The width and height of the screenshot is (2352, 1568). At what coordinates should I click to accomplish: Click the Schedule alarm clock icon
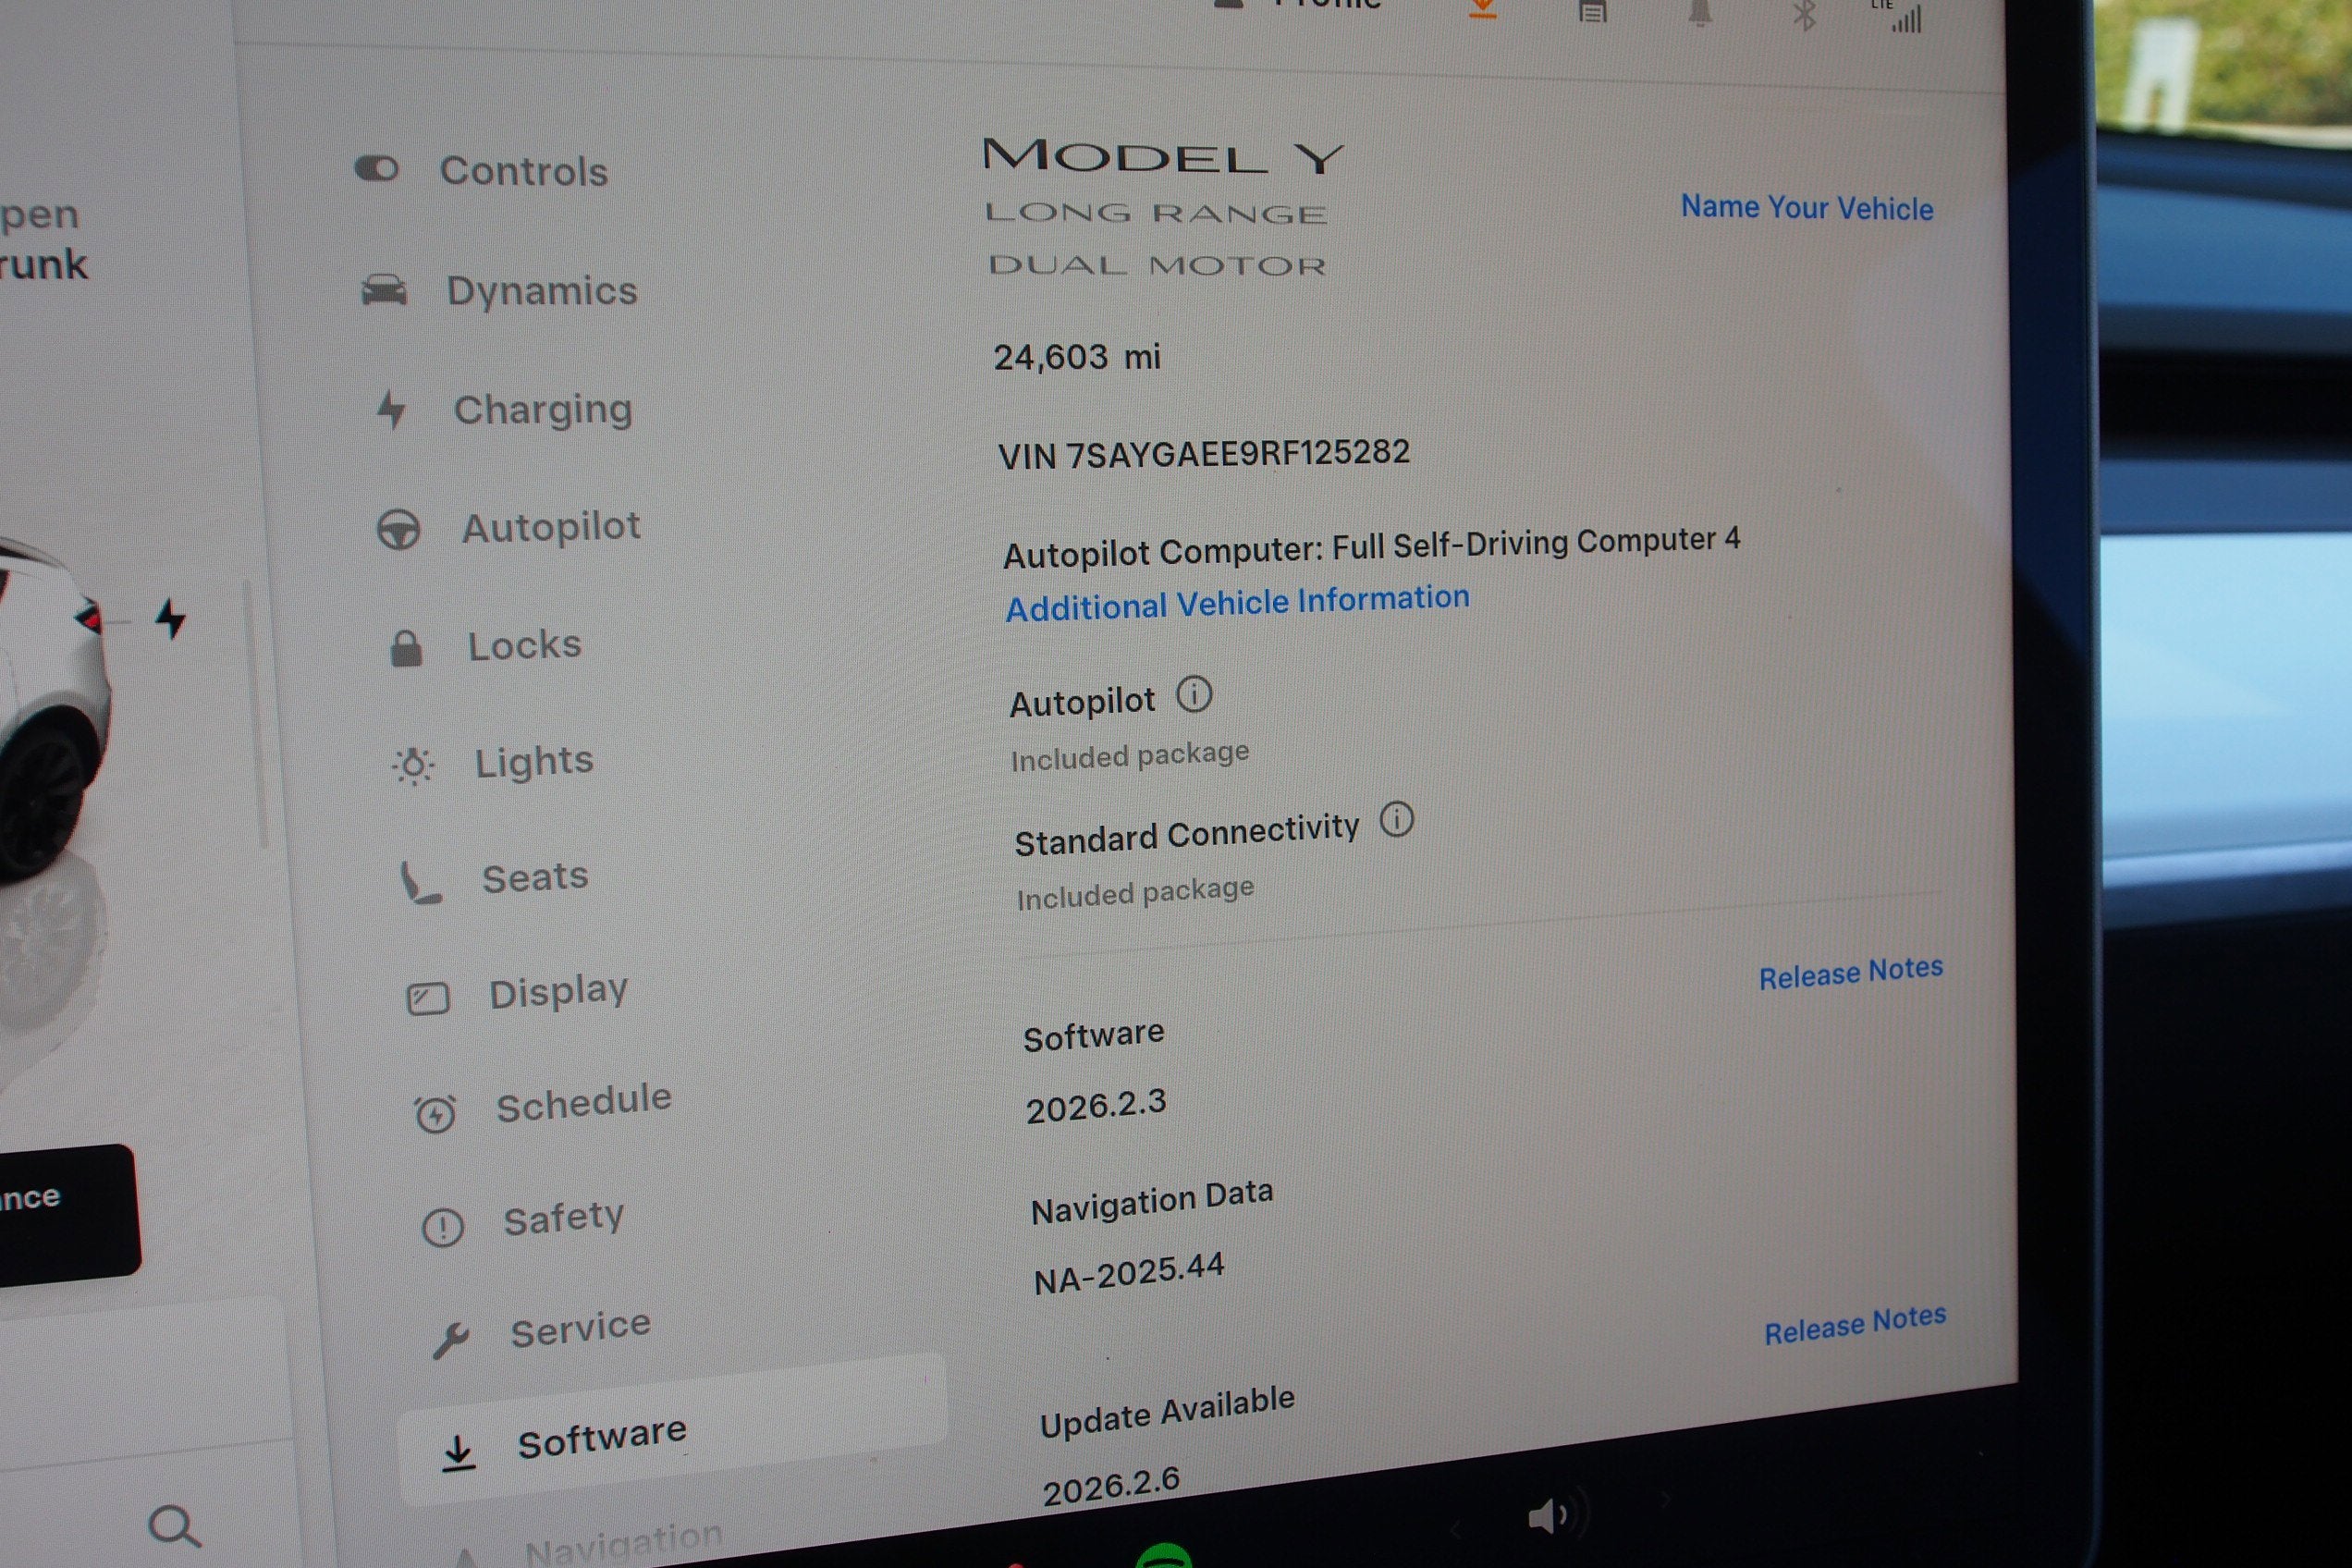435,1113
